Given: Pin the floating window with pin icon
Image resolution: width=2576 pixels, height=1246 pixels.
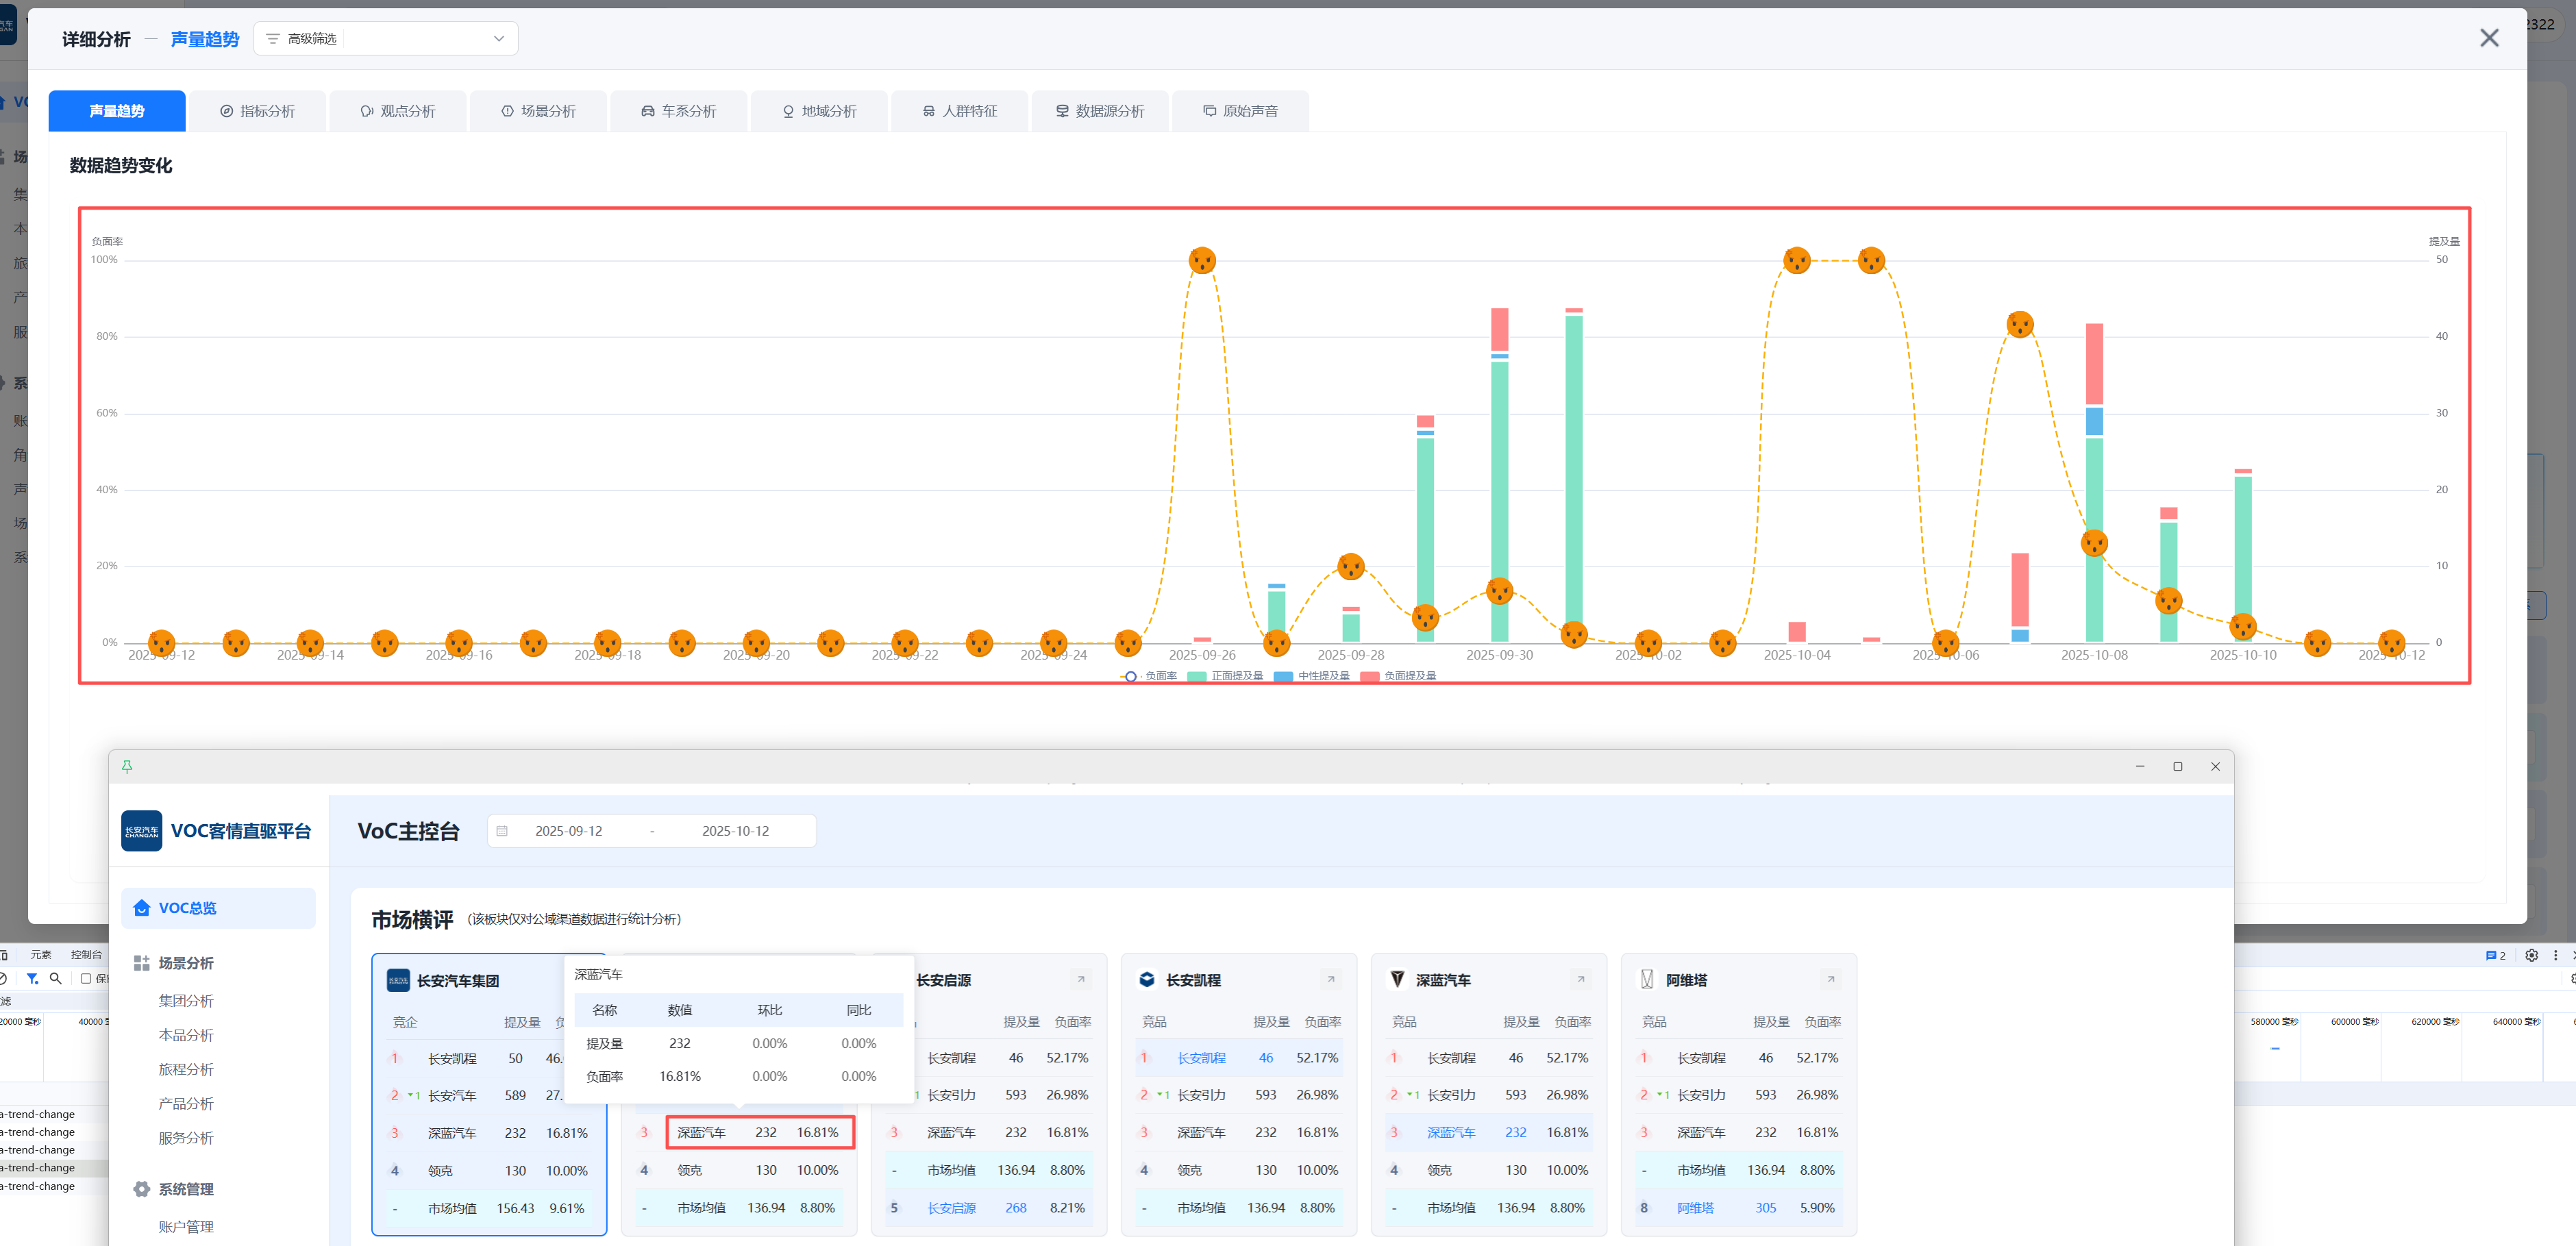Looking at the screenshot, I should (x=127, y=767).
